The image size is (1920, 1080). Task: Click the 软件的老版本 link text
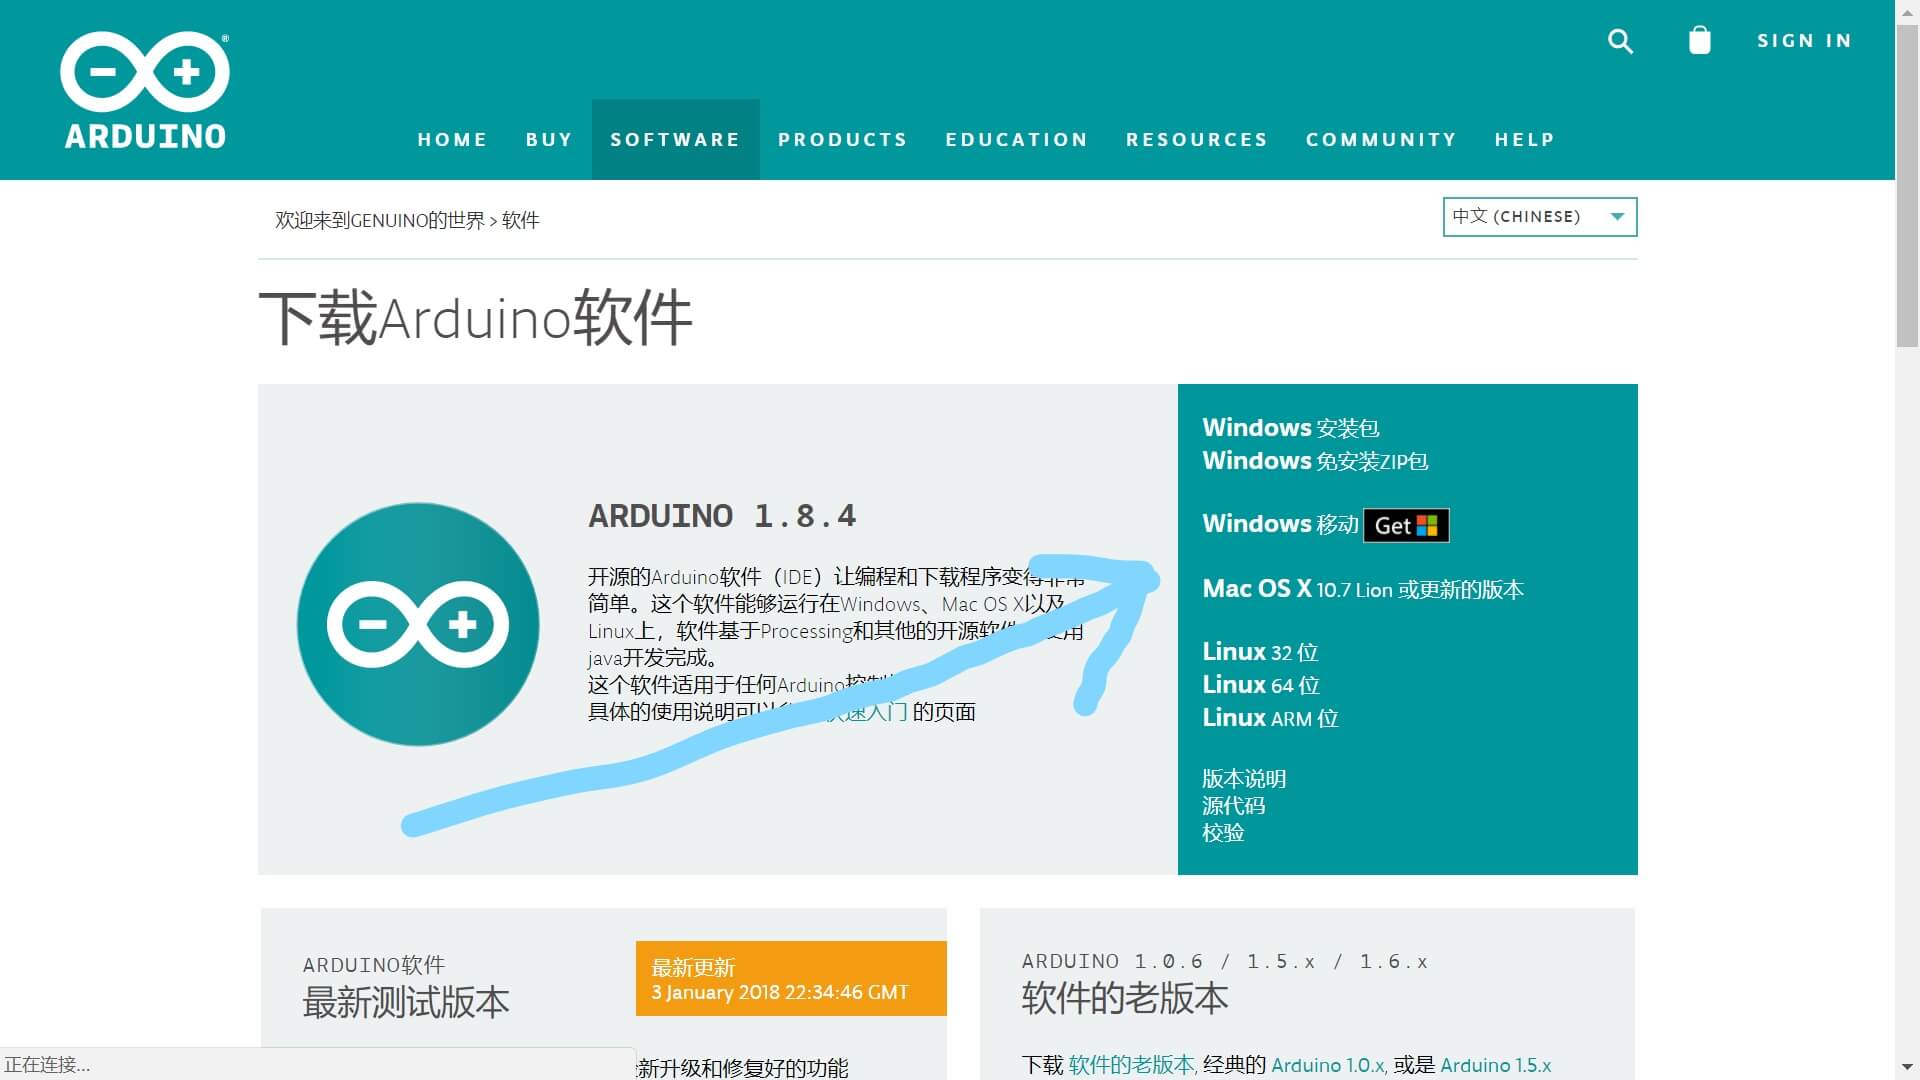1131,1065
